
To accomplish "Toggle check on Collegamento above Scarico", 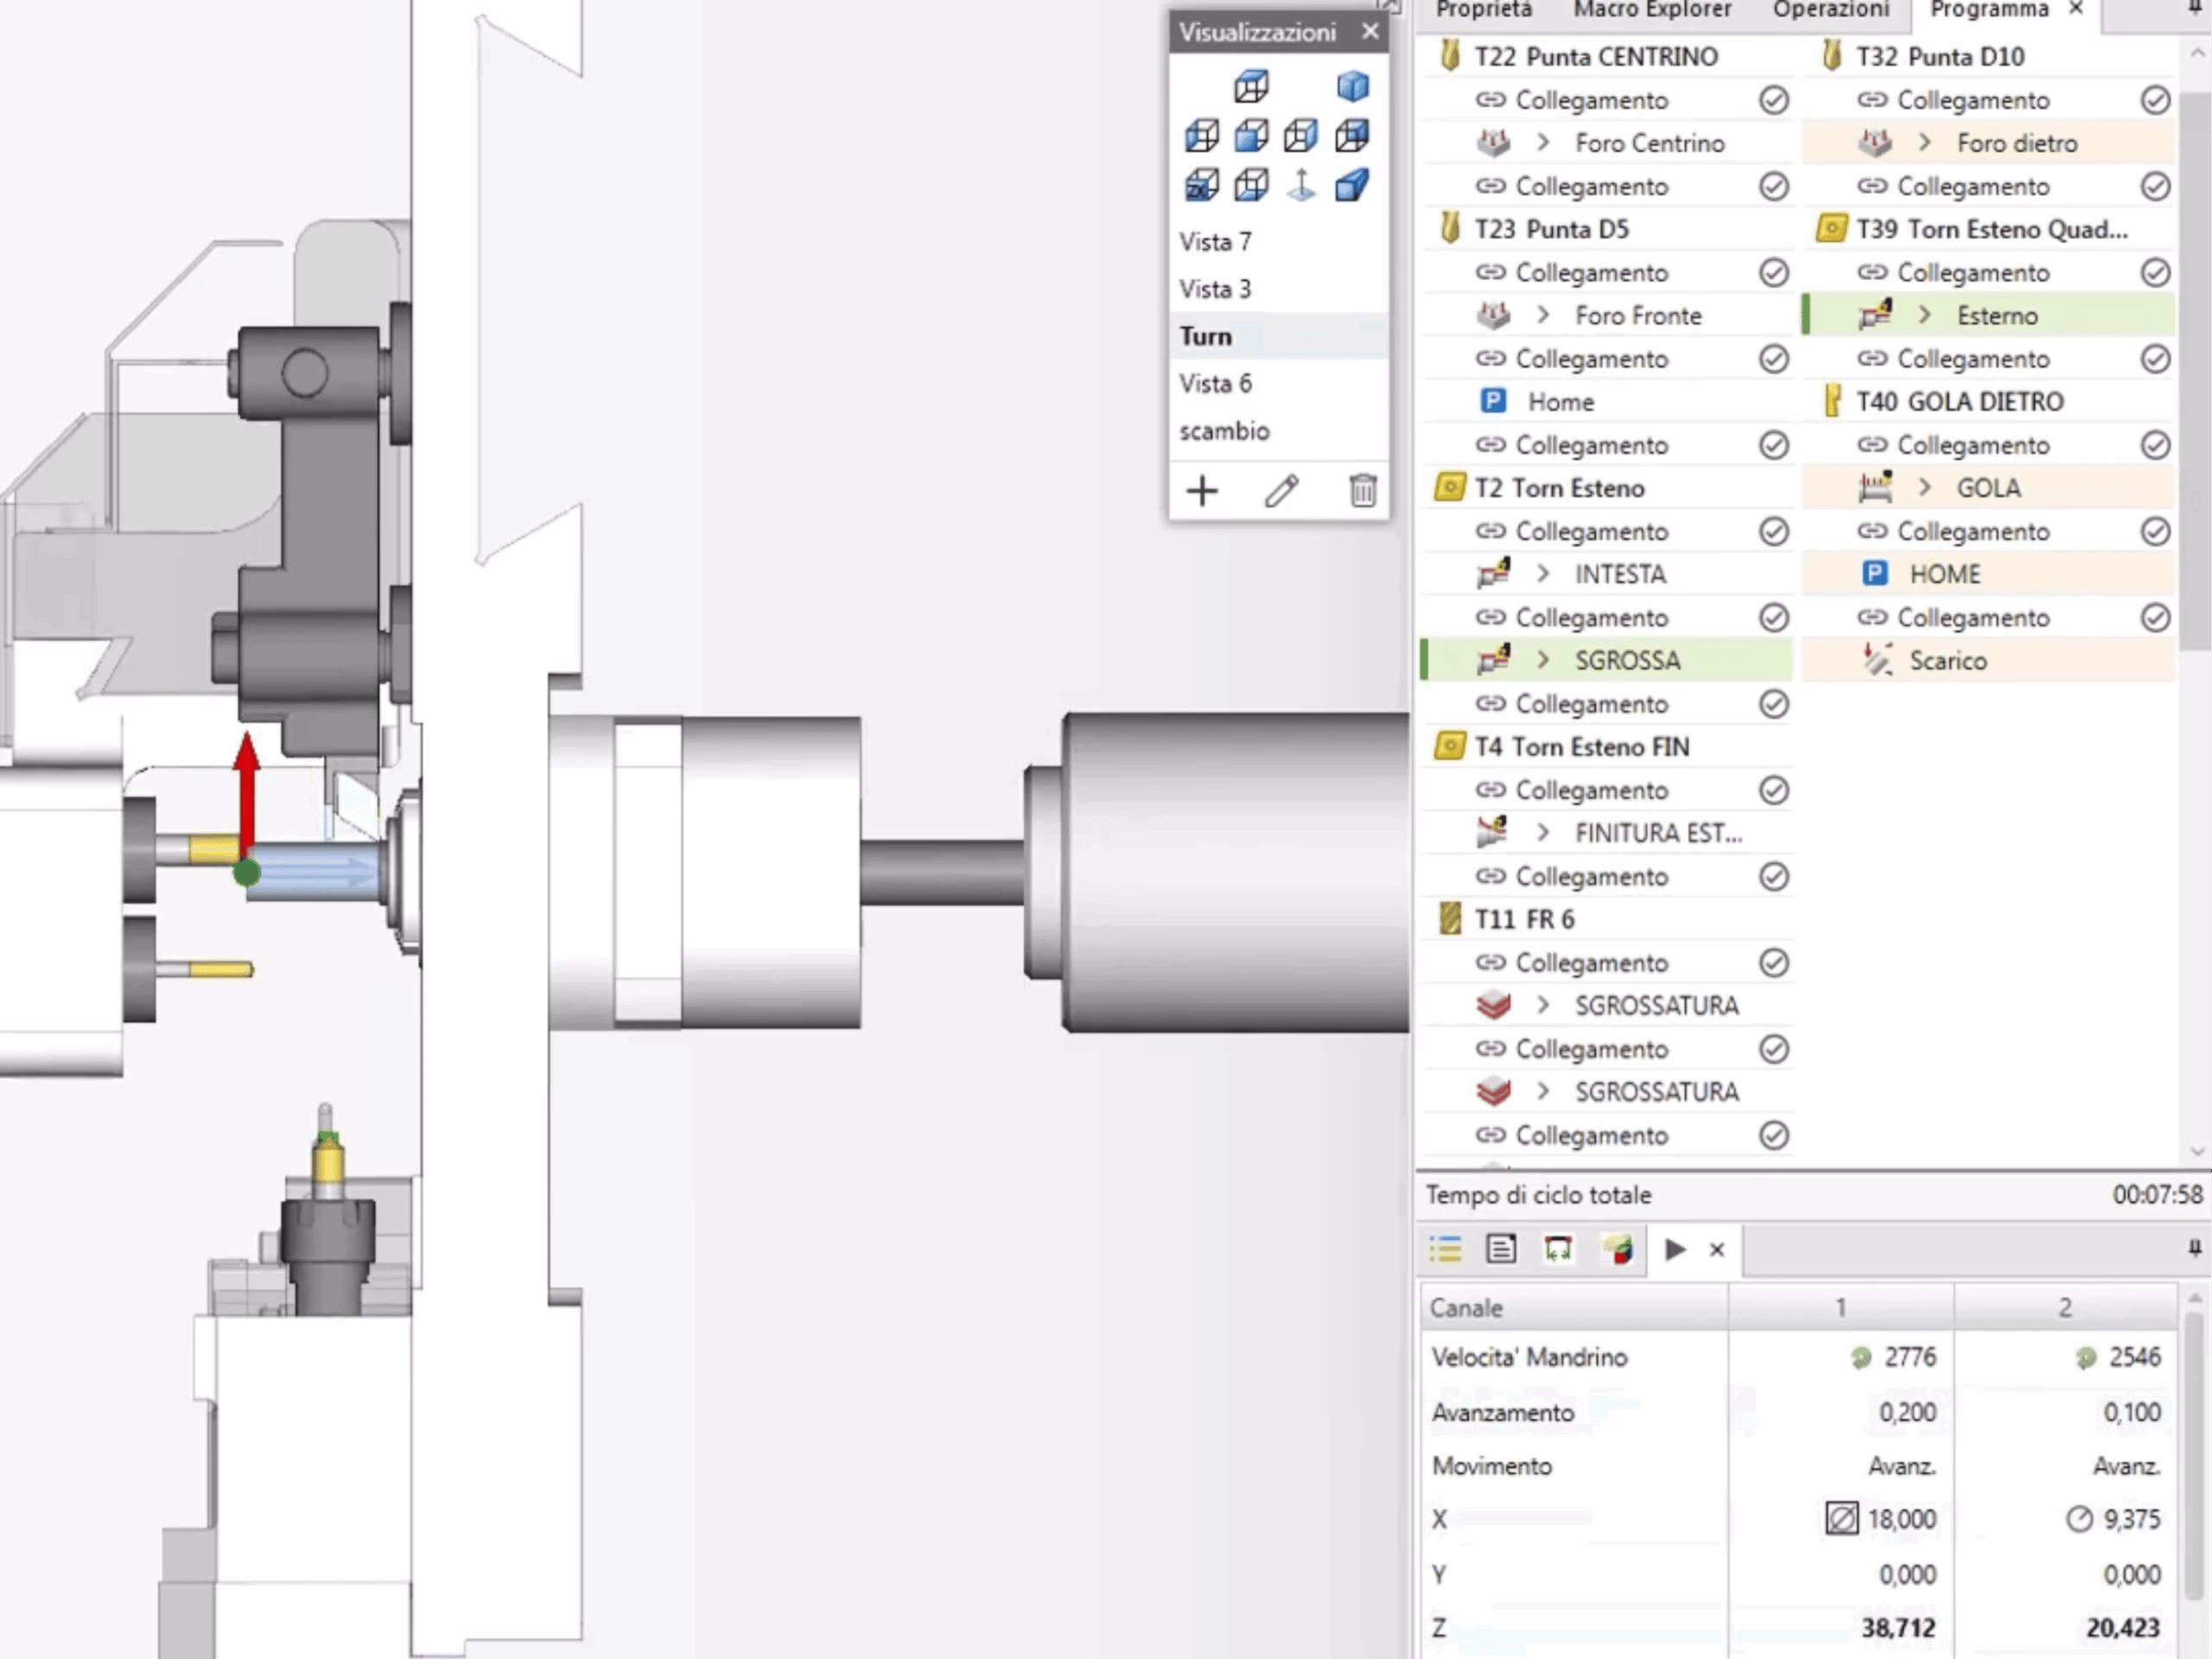I will tap(2155, 618).
